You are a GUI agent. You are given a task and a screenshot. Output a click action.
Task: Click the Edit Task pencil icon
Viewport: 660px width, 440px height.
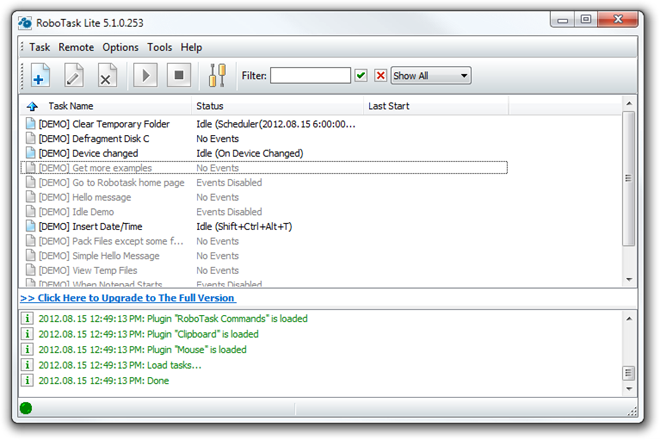pos(74,75)
